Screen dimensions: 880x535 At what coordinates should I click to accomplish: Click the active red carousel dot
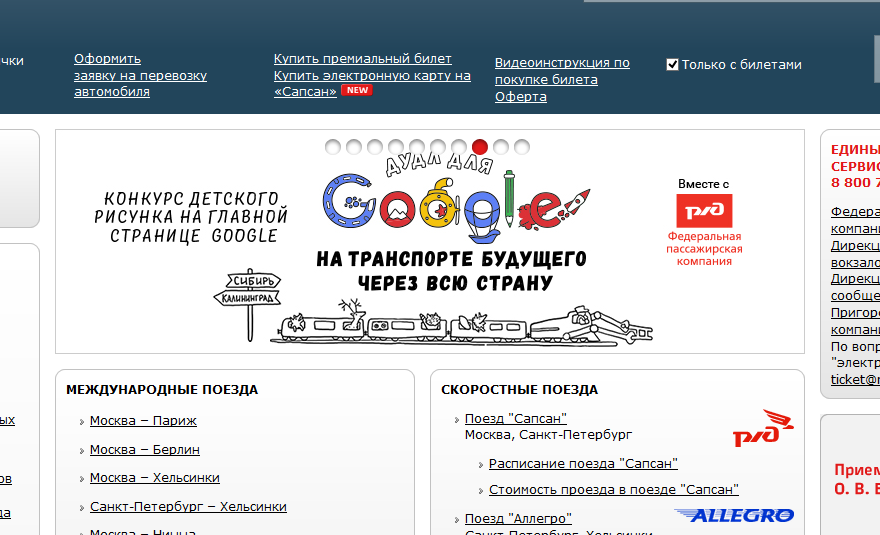480,147
